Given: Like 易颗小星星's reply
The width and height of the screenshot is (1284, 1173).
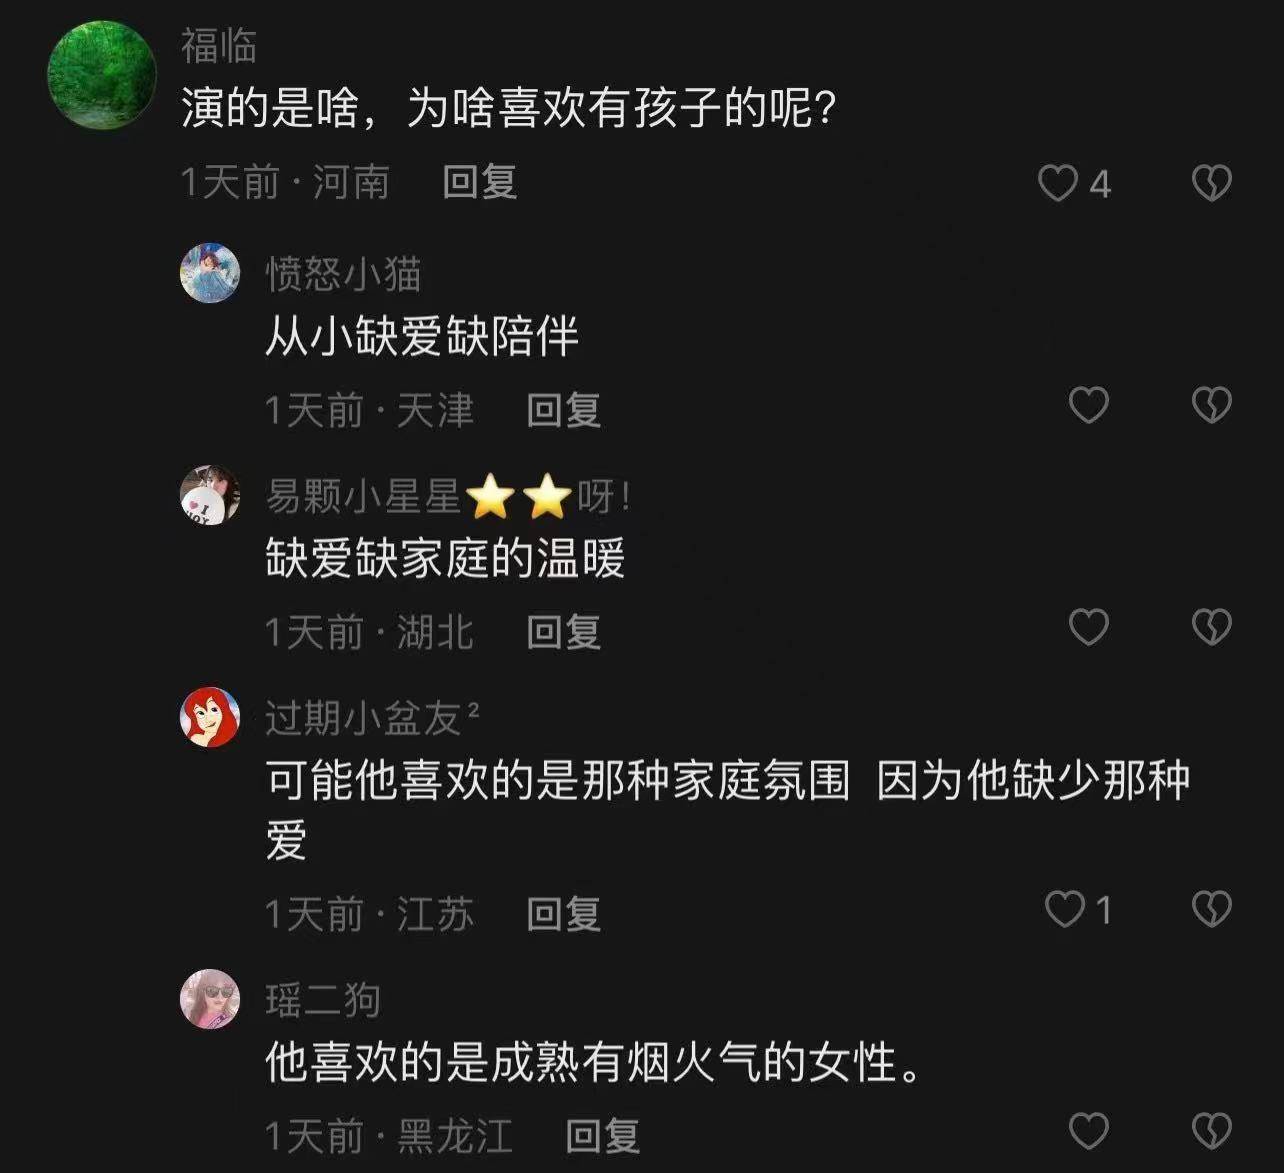Looking at the screenshot, I should (x=1089, y=627).
